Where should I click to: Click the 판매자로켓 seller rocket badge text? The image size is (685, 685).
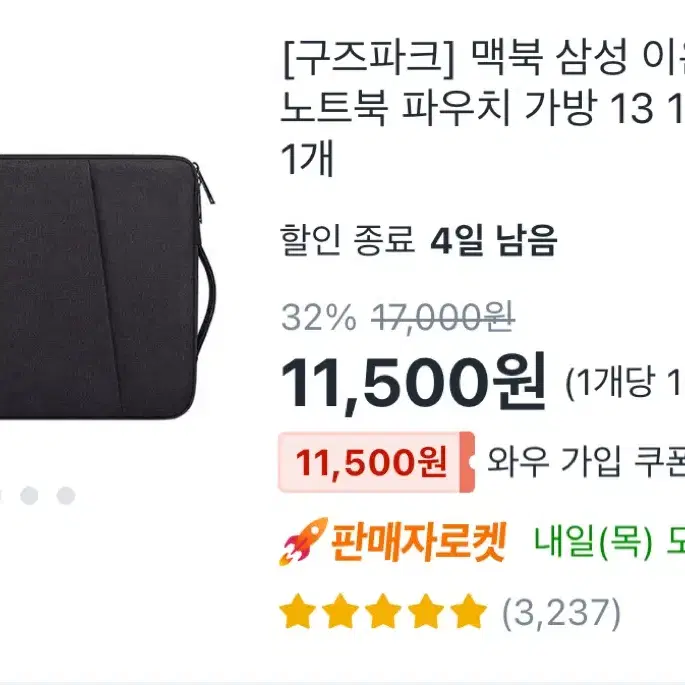point(418,543)
